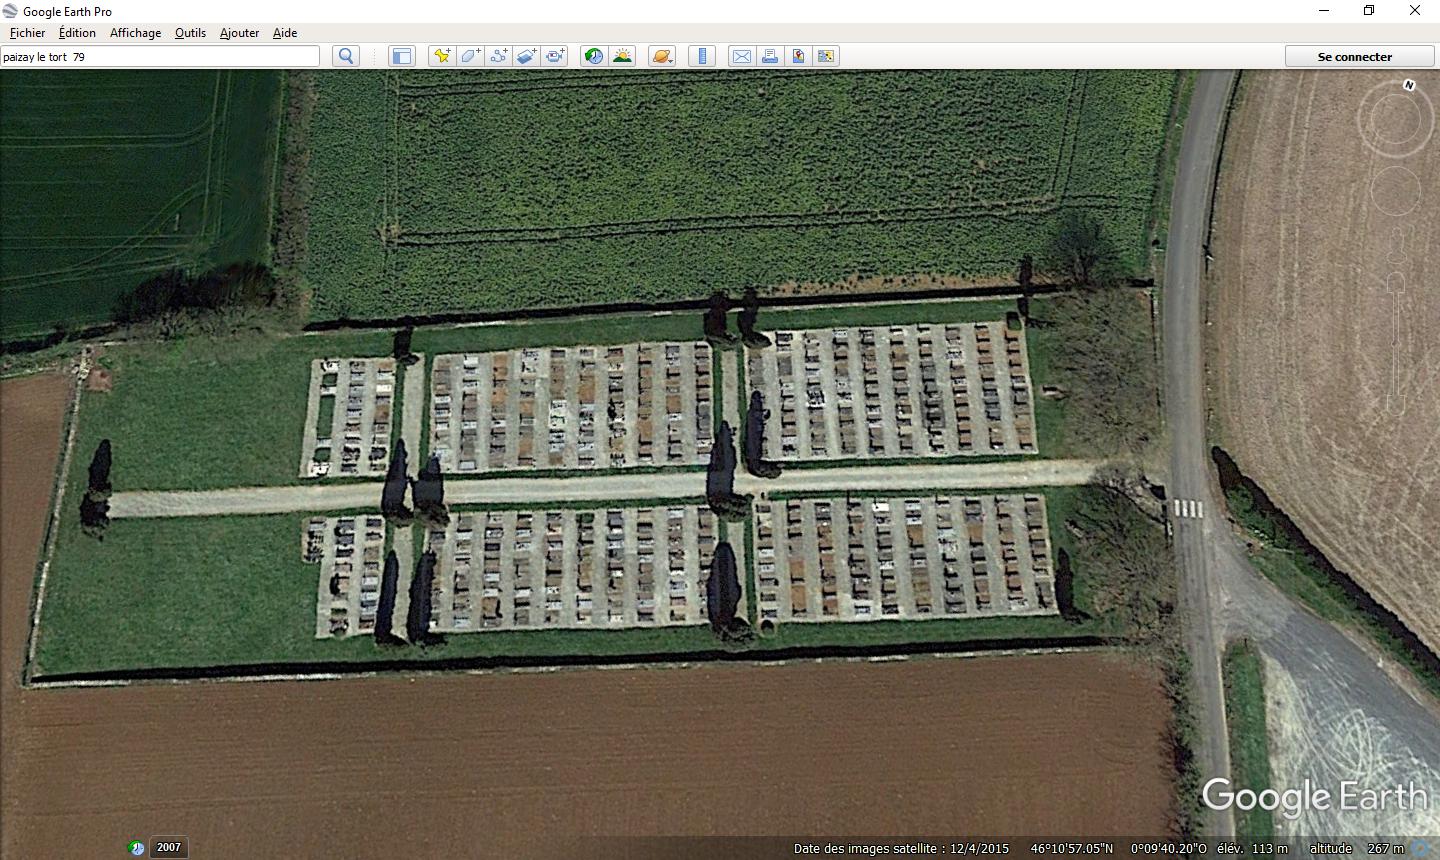The height and width of the screenshot is (860, 1440).
Task: Click the longitude readout 0°09'40.20"O
Action: click(1168, 848)
